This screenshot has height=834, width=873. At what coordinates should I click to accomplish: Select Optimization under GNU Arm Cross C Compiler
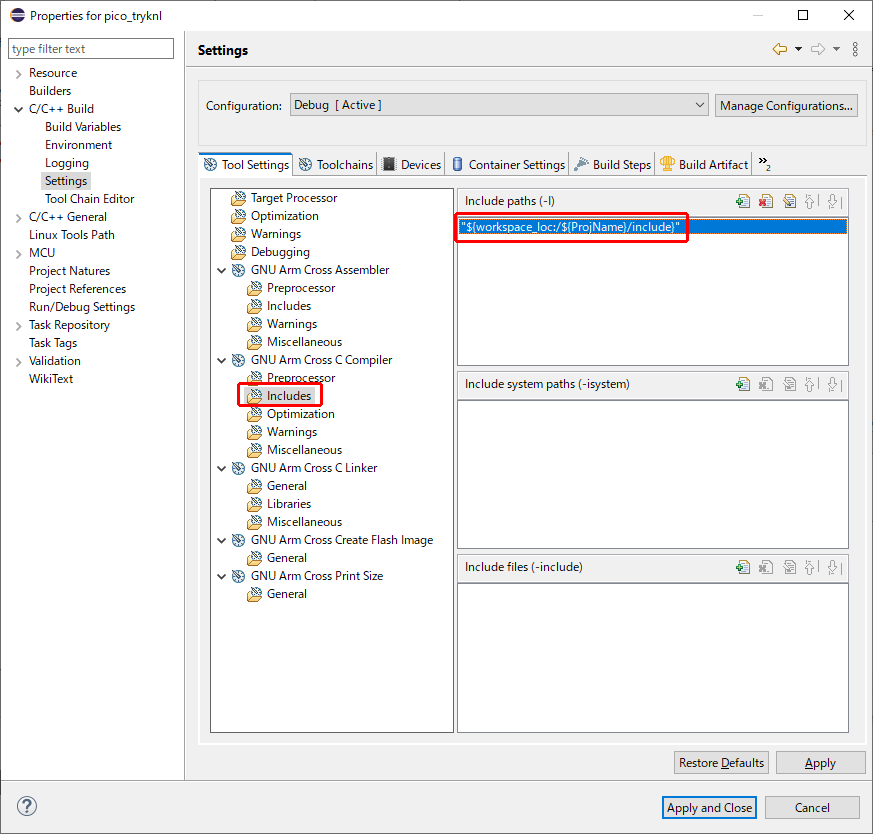[x=300, y=414]
